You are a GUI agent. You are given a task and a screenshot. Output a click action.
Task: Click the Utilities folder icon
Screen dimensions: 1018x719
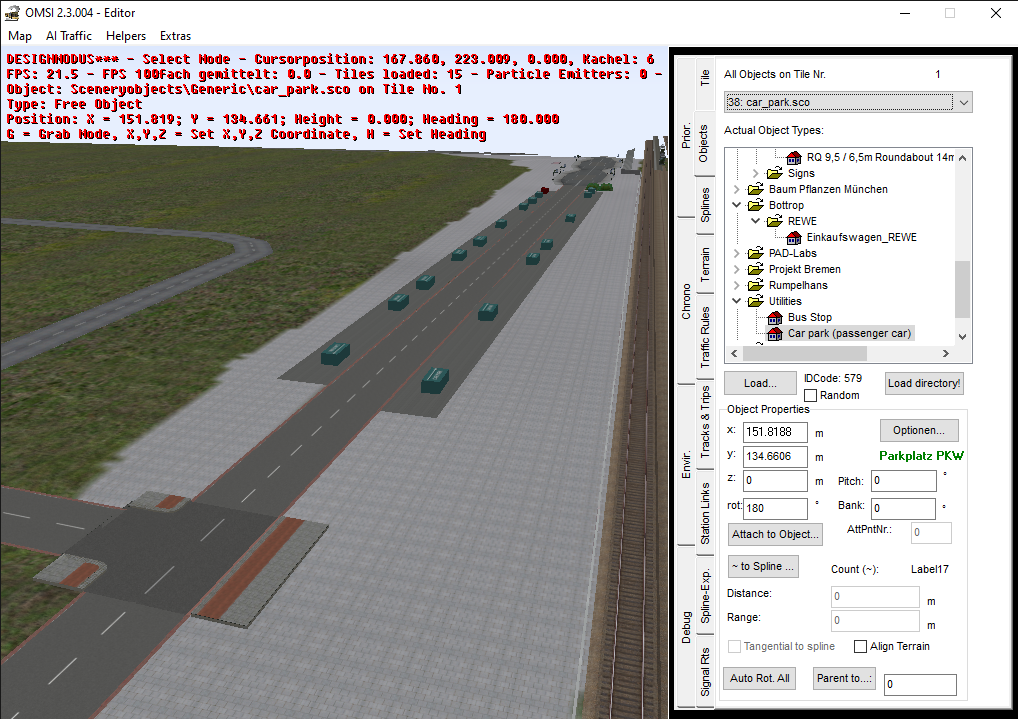(x=756, y=302)
